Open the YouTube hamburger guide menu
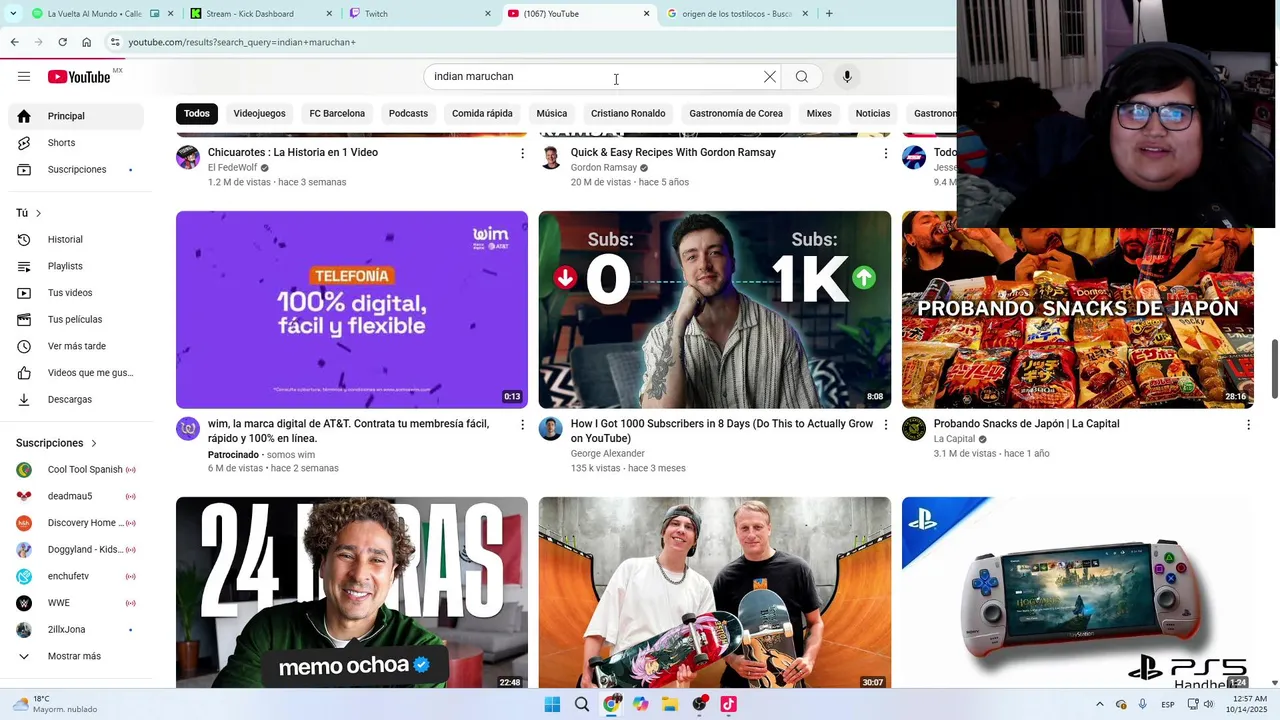 click(24, 77)
